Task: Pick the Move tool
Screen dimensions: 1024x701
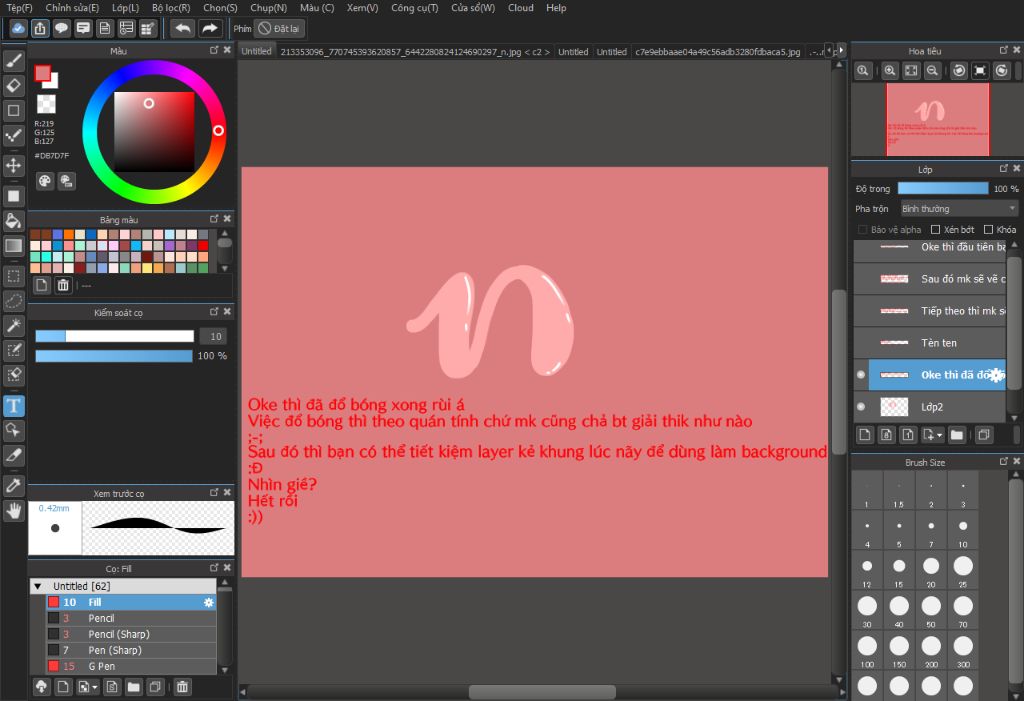Action: [x=14, y=165]
